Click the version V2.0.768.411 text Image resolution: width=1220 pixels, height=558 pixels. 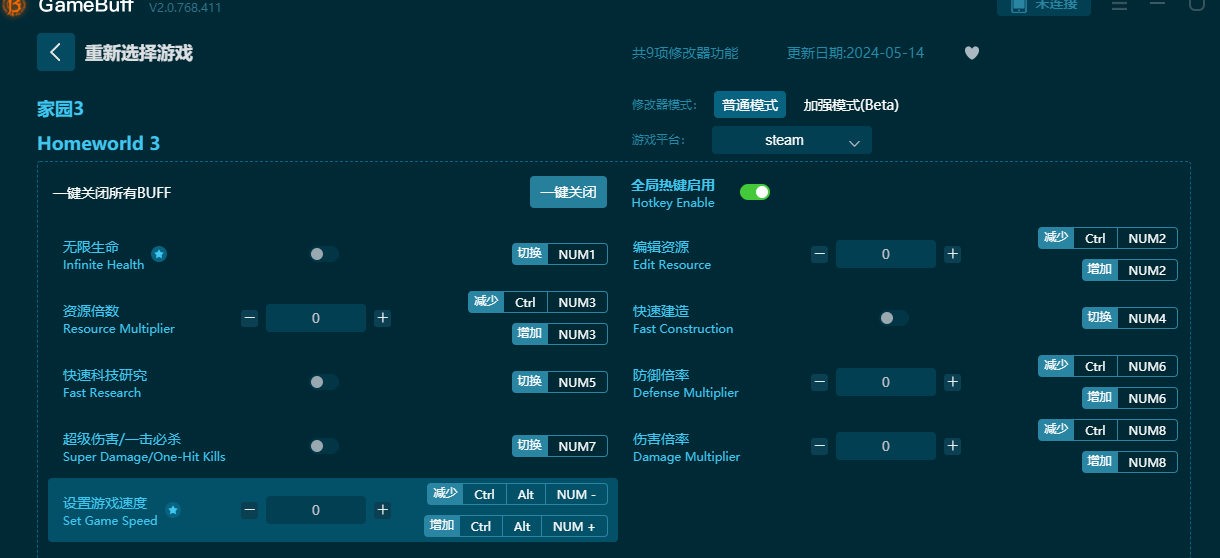pos(185,7)
